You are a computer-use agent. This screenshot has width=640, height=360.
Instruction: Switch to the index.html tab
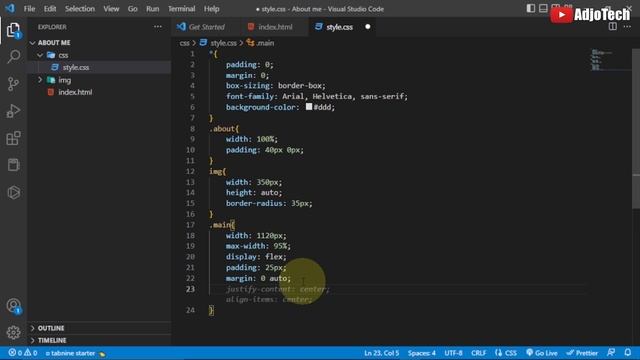(x=275, y=27)
